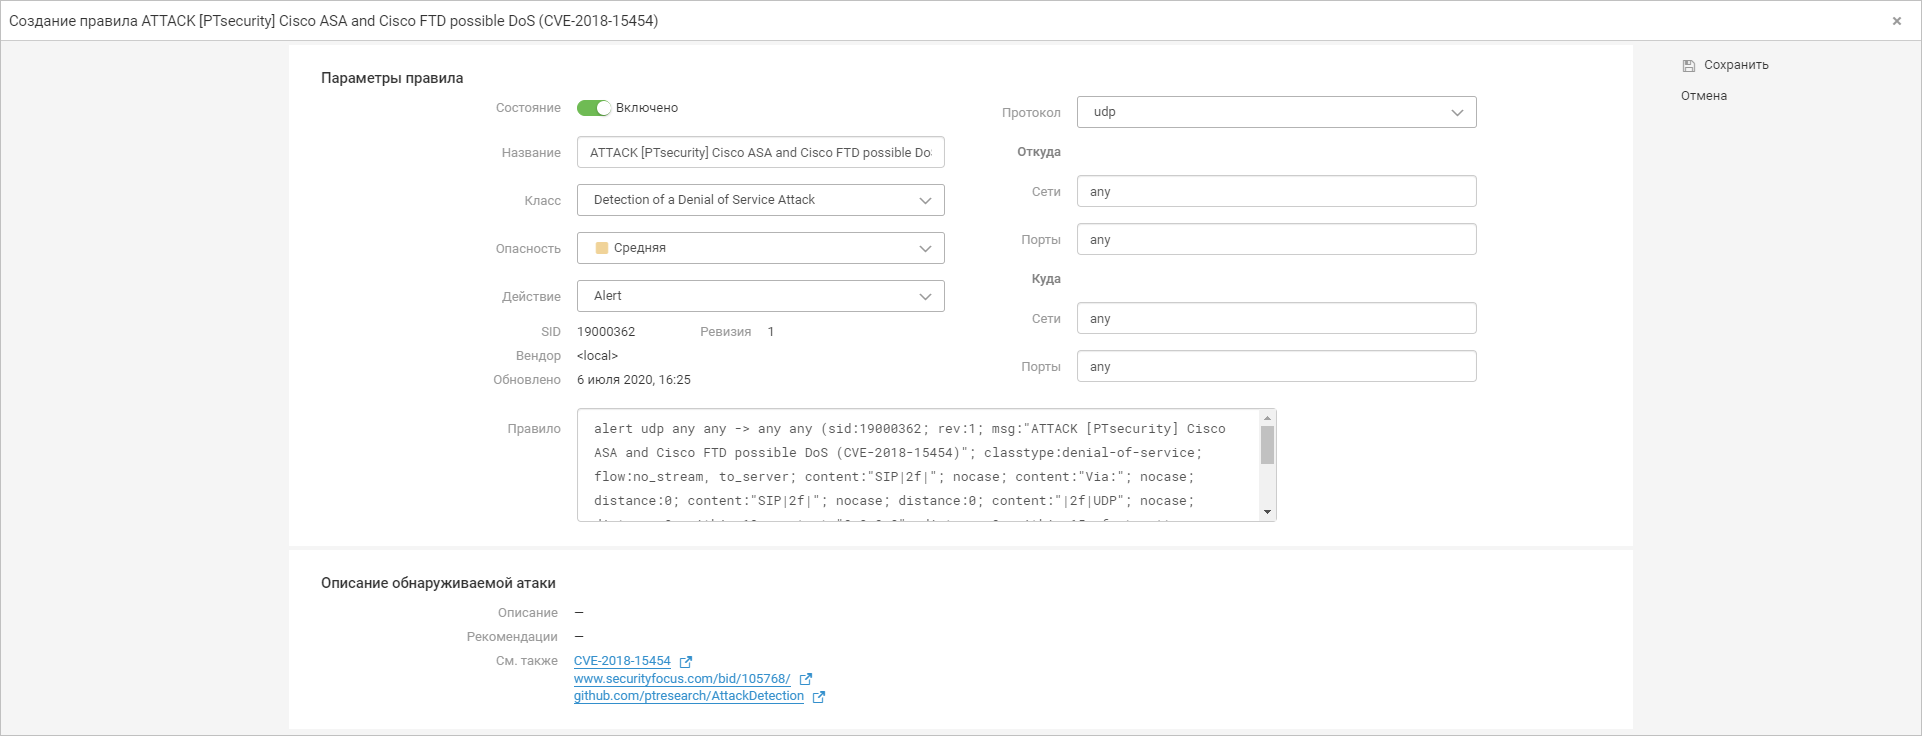Screen dimensions: 1922x736
Task: Open github.com/ptresearch/AttackDetection link
Action: tap(689, 696)
